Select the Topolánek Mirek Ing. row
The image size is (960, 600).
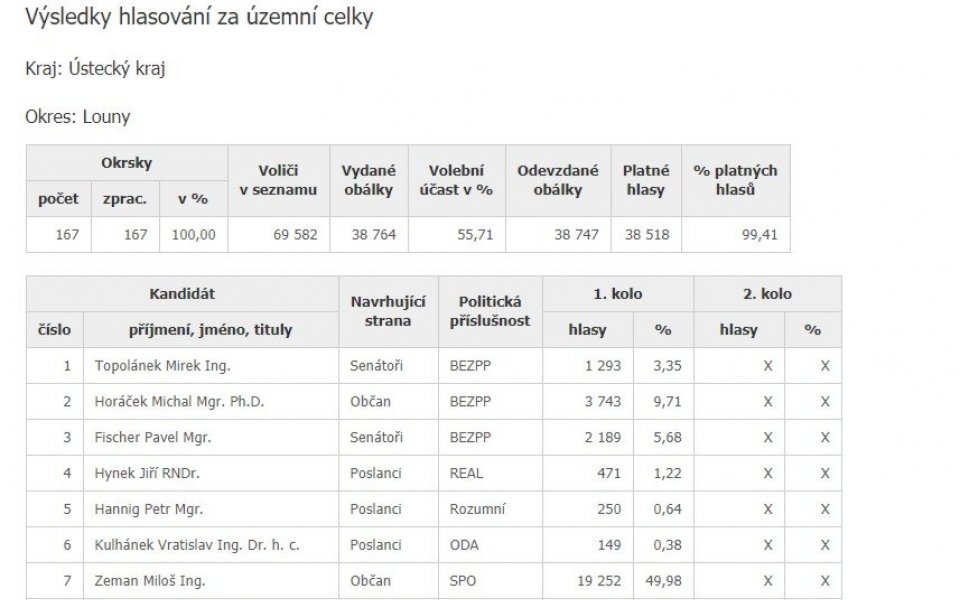[x=433, y=366]
